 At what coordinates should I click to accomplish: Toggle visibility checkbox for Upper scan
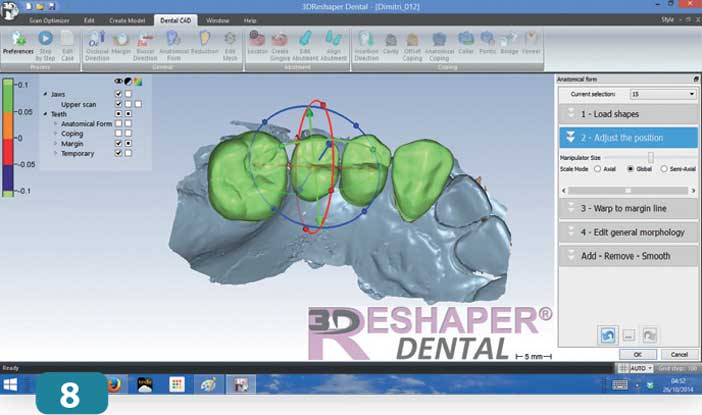118,104
